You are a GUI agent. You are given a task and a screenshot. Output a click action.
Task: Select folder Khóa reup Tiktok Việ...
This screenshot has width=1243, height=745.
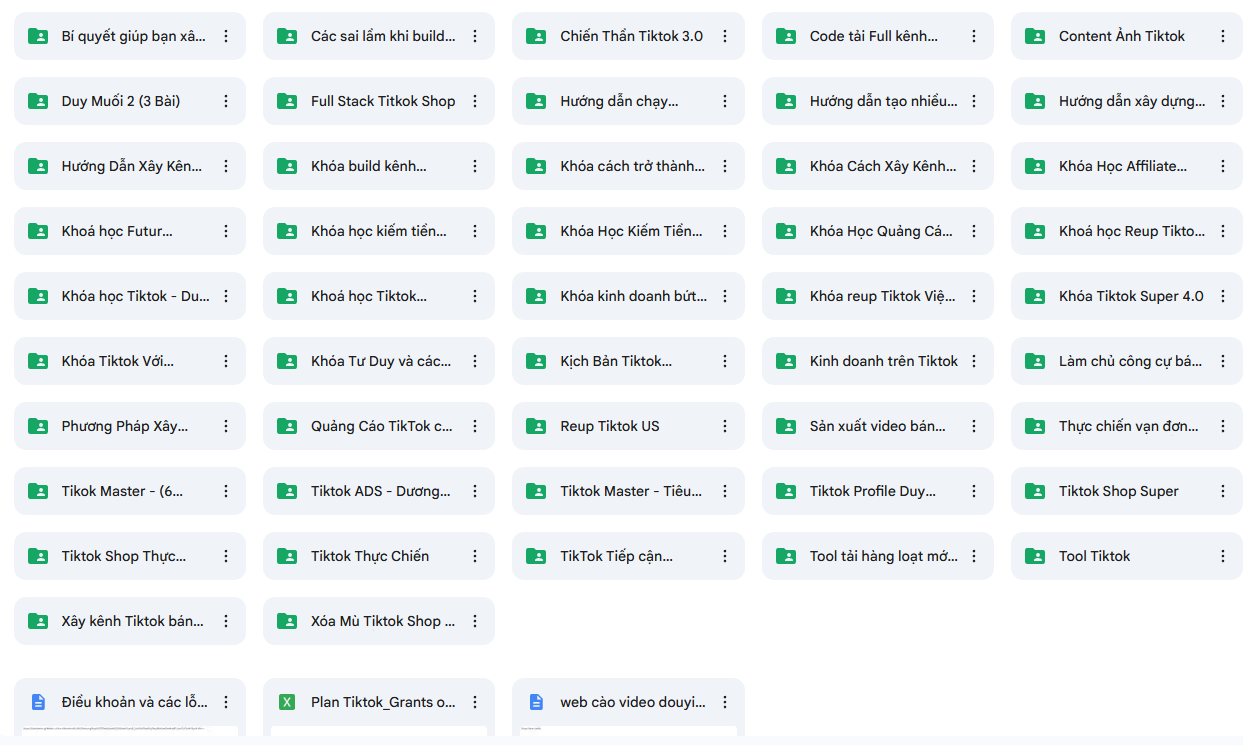[878, 296]
